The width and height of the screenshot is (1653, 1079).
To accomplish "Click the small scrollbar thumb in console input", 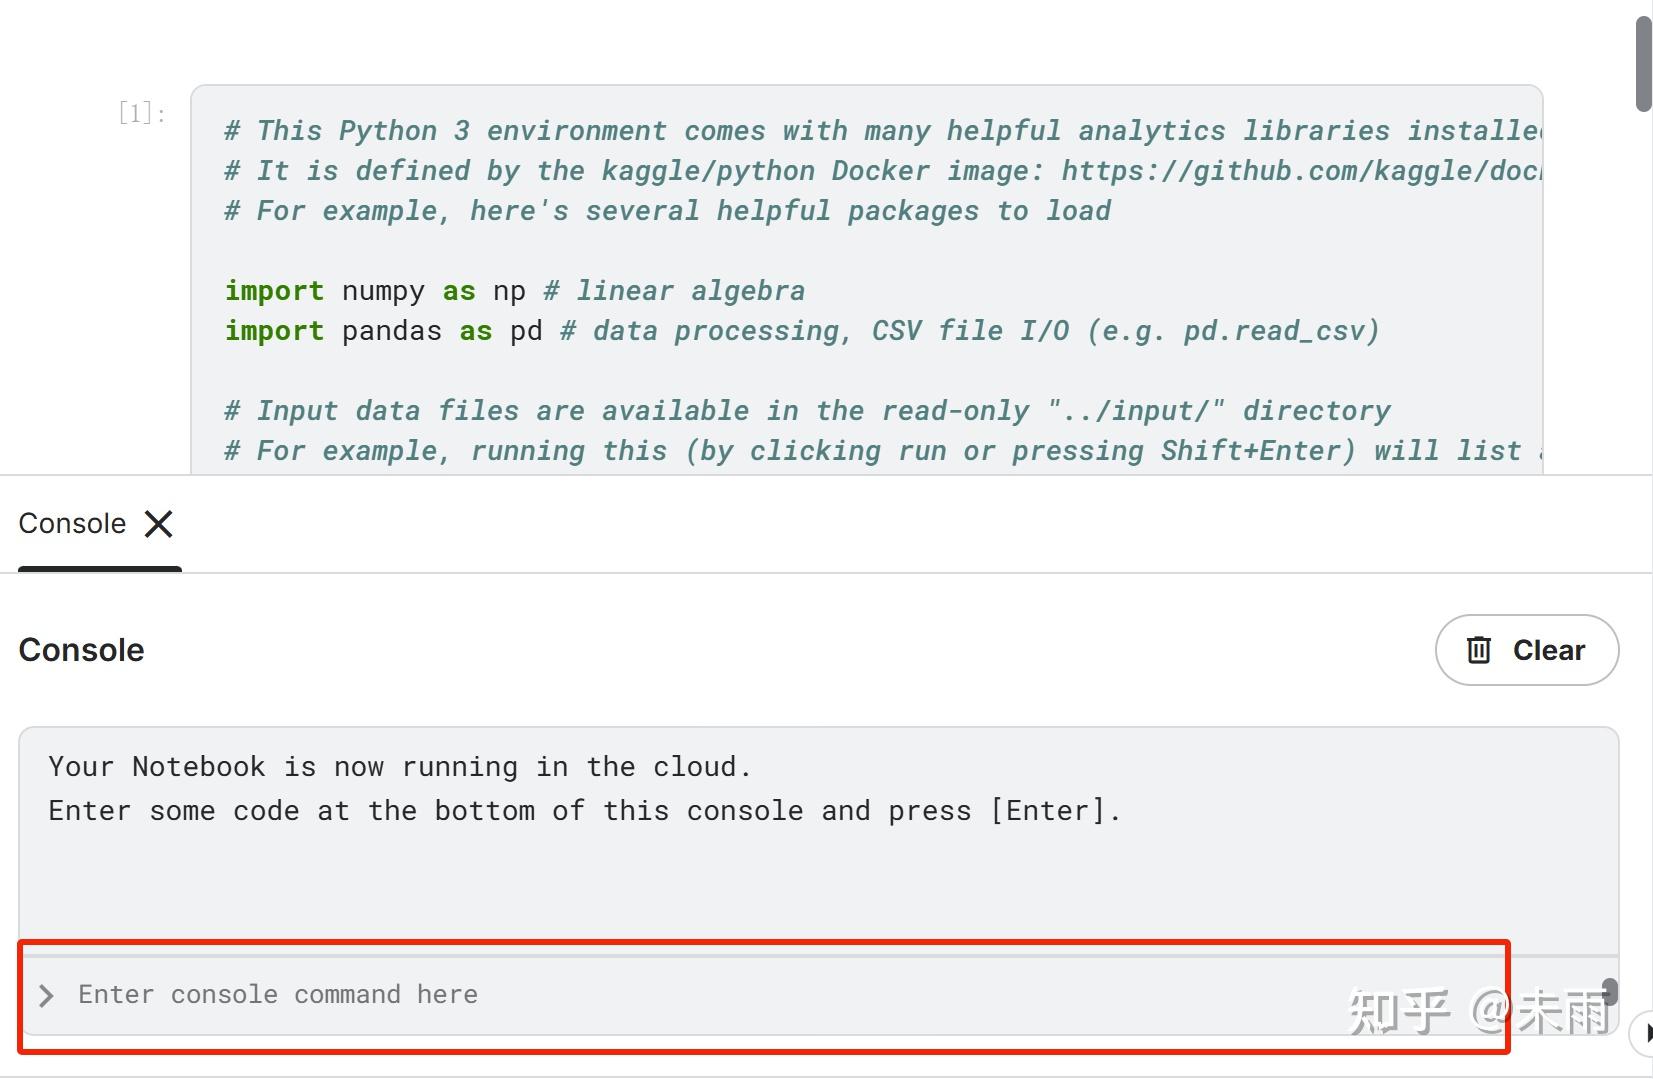I will 1609,991.
